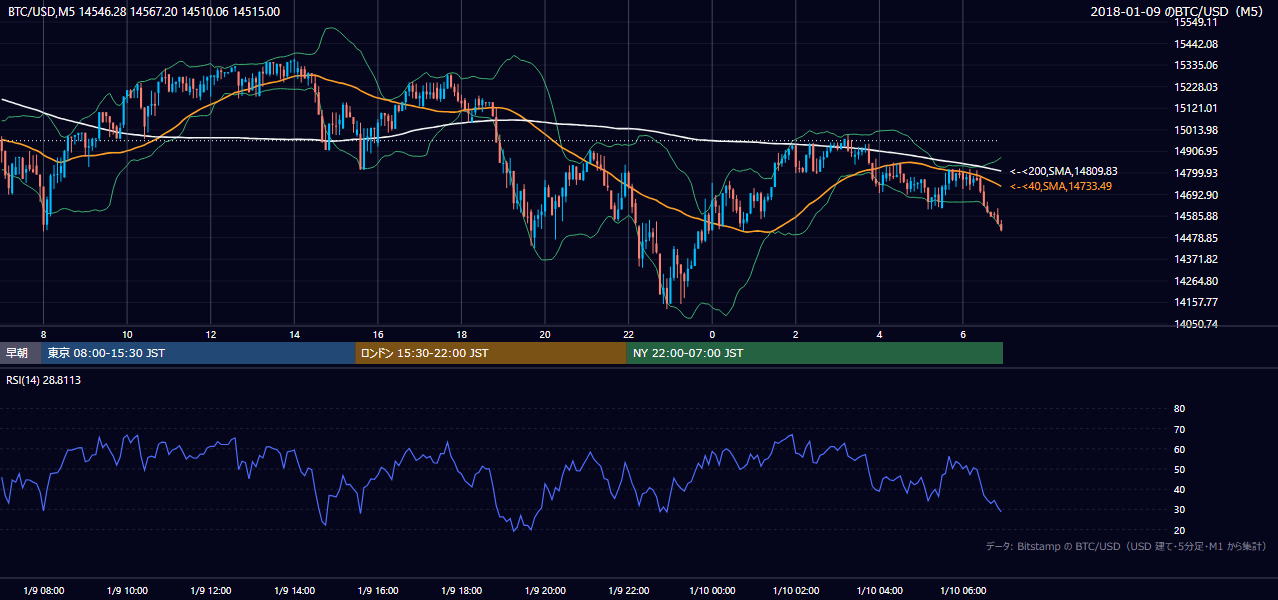Click hour tick 10 under price chart
Screen dimensions: 1278x600
[127, 334]
